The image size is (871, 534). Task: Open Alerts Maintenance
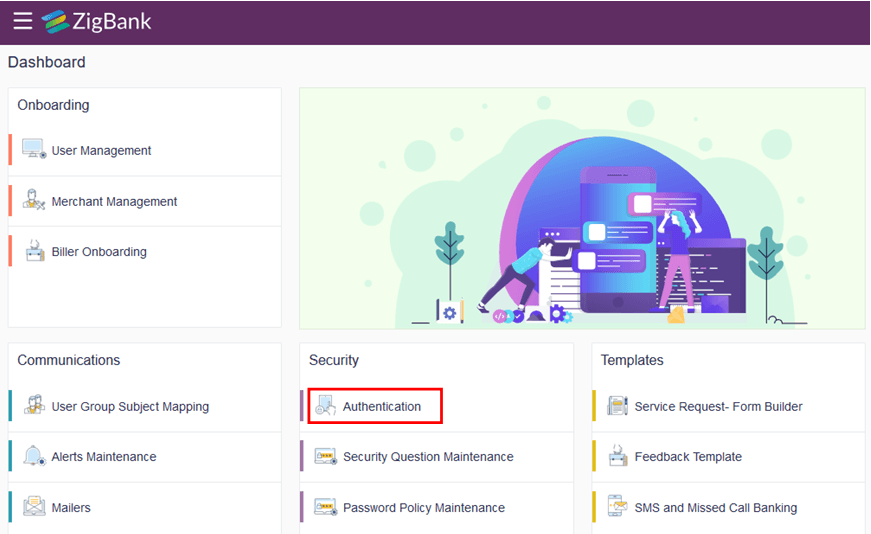104,457
